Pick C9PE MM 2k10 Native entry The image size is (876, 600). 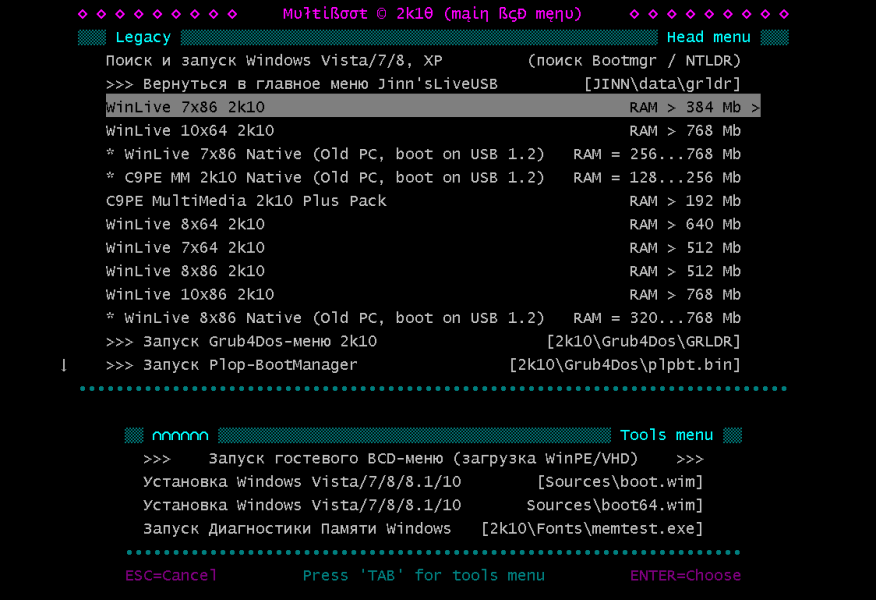(x=325, y=178)
